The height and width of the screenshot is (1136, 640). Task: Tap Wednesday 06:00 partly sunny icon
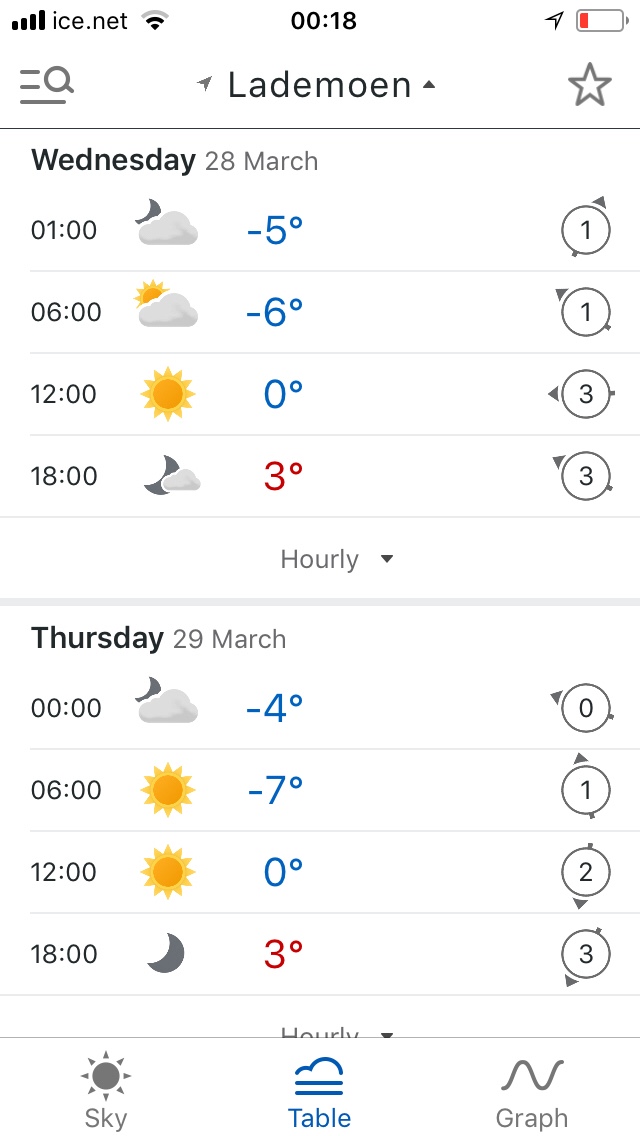click(166, 306)
